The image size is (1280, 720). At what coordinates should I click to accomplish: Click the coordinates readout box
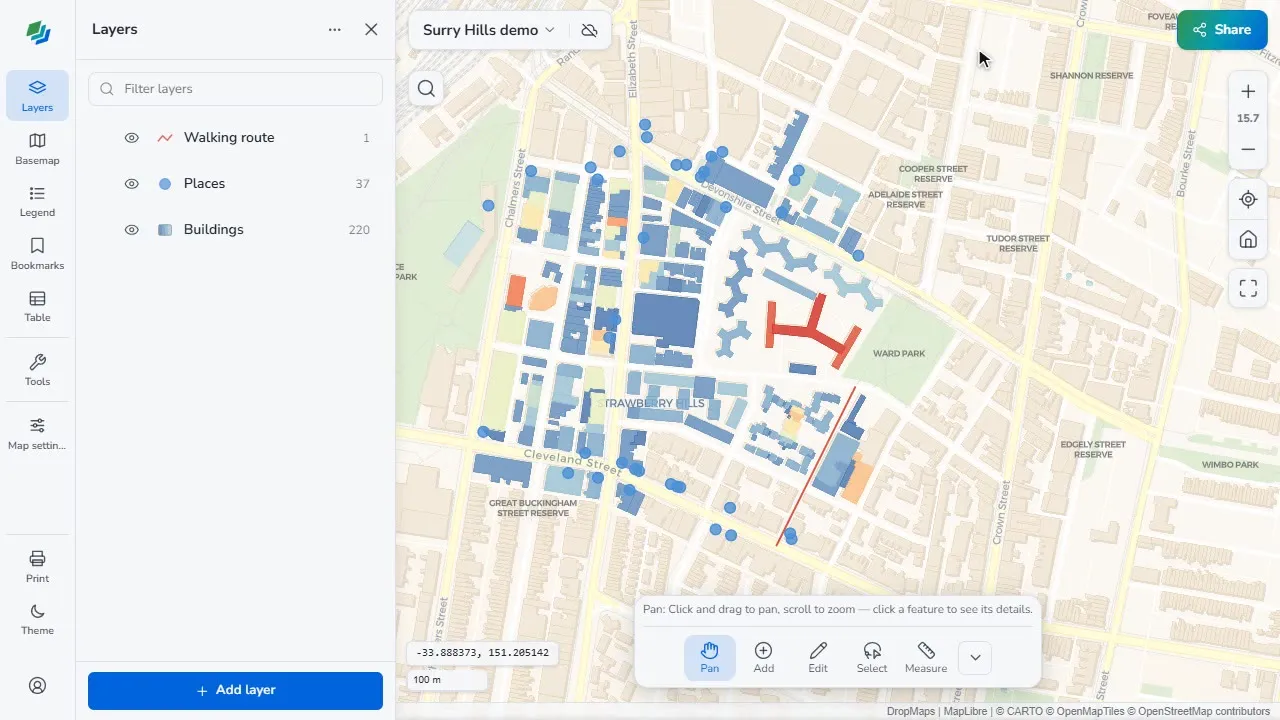tap(483, 653)
